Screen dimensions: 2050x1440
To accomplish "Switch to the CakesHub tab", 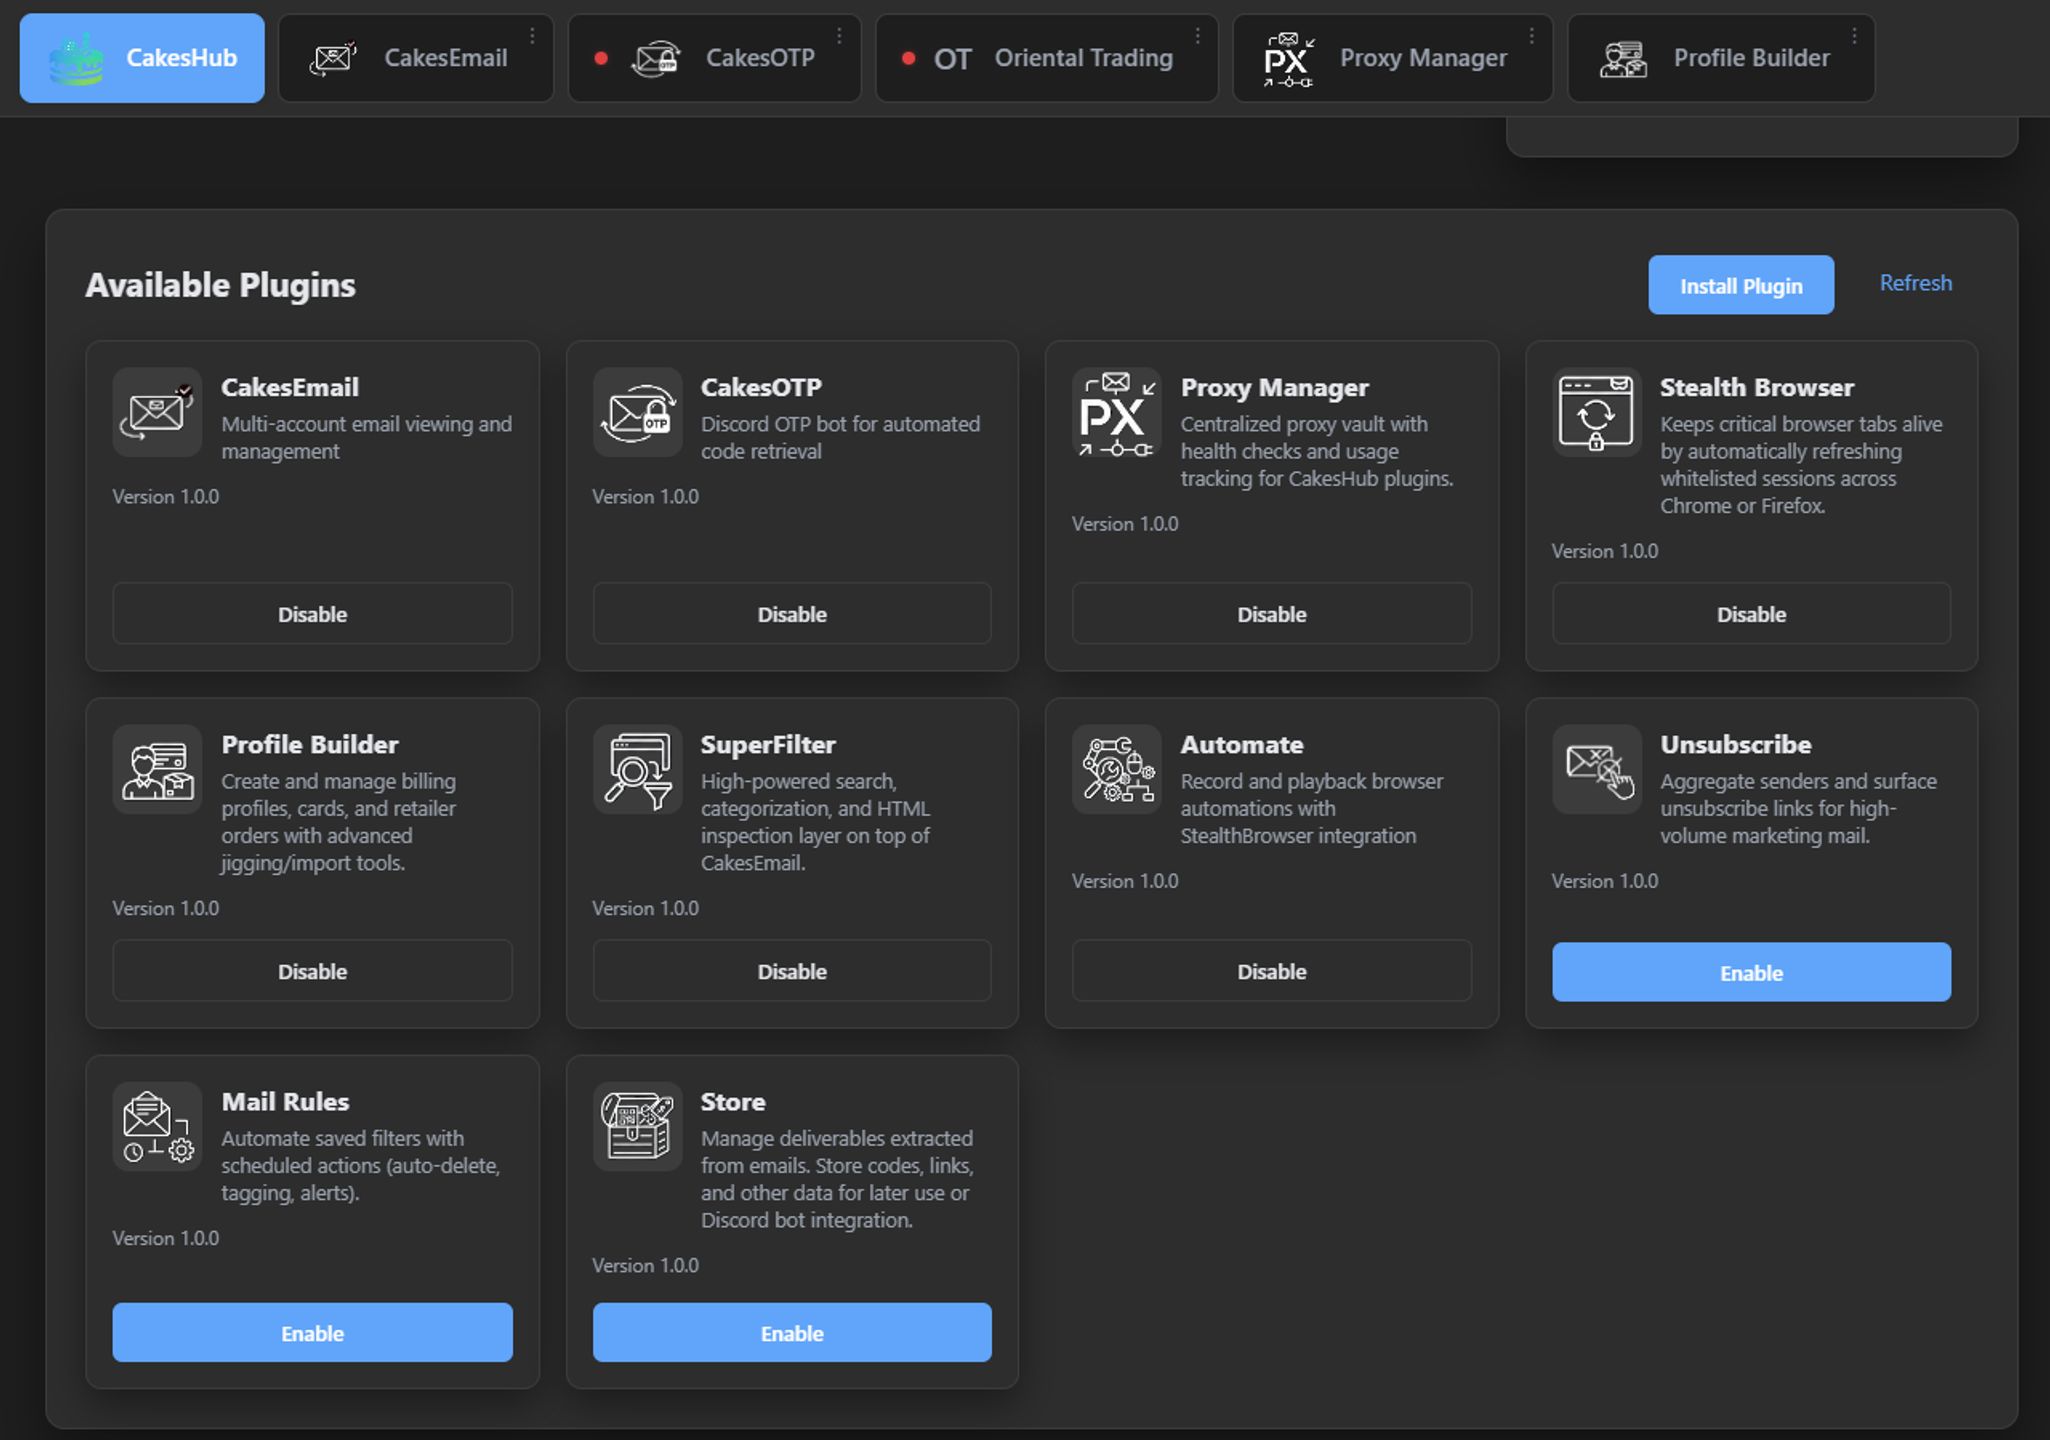I will click(142, 58).
